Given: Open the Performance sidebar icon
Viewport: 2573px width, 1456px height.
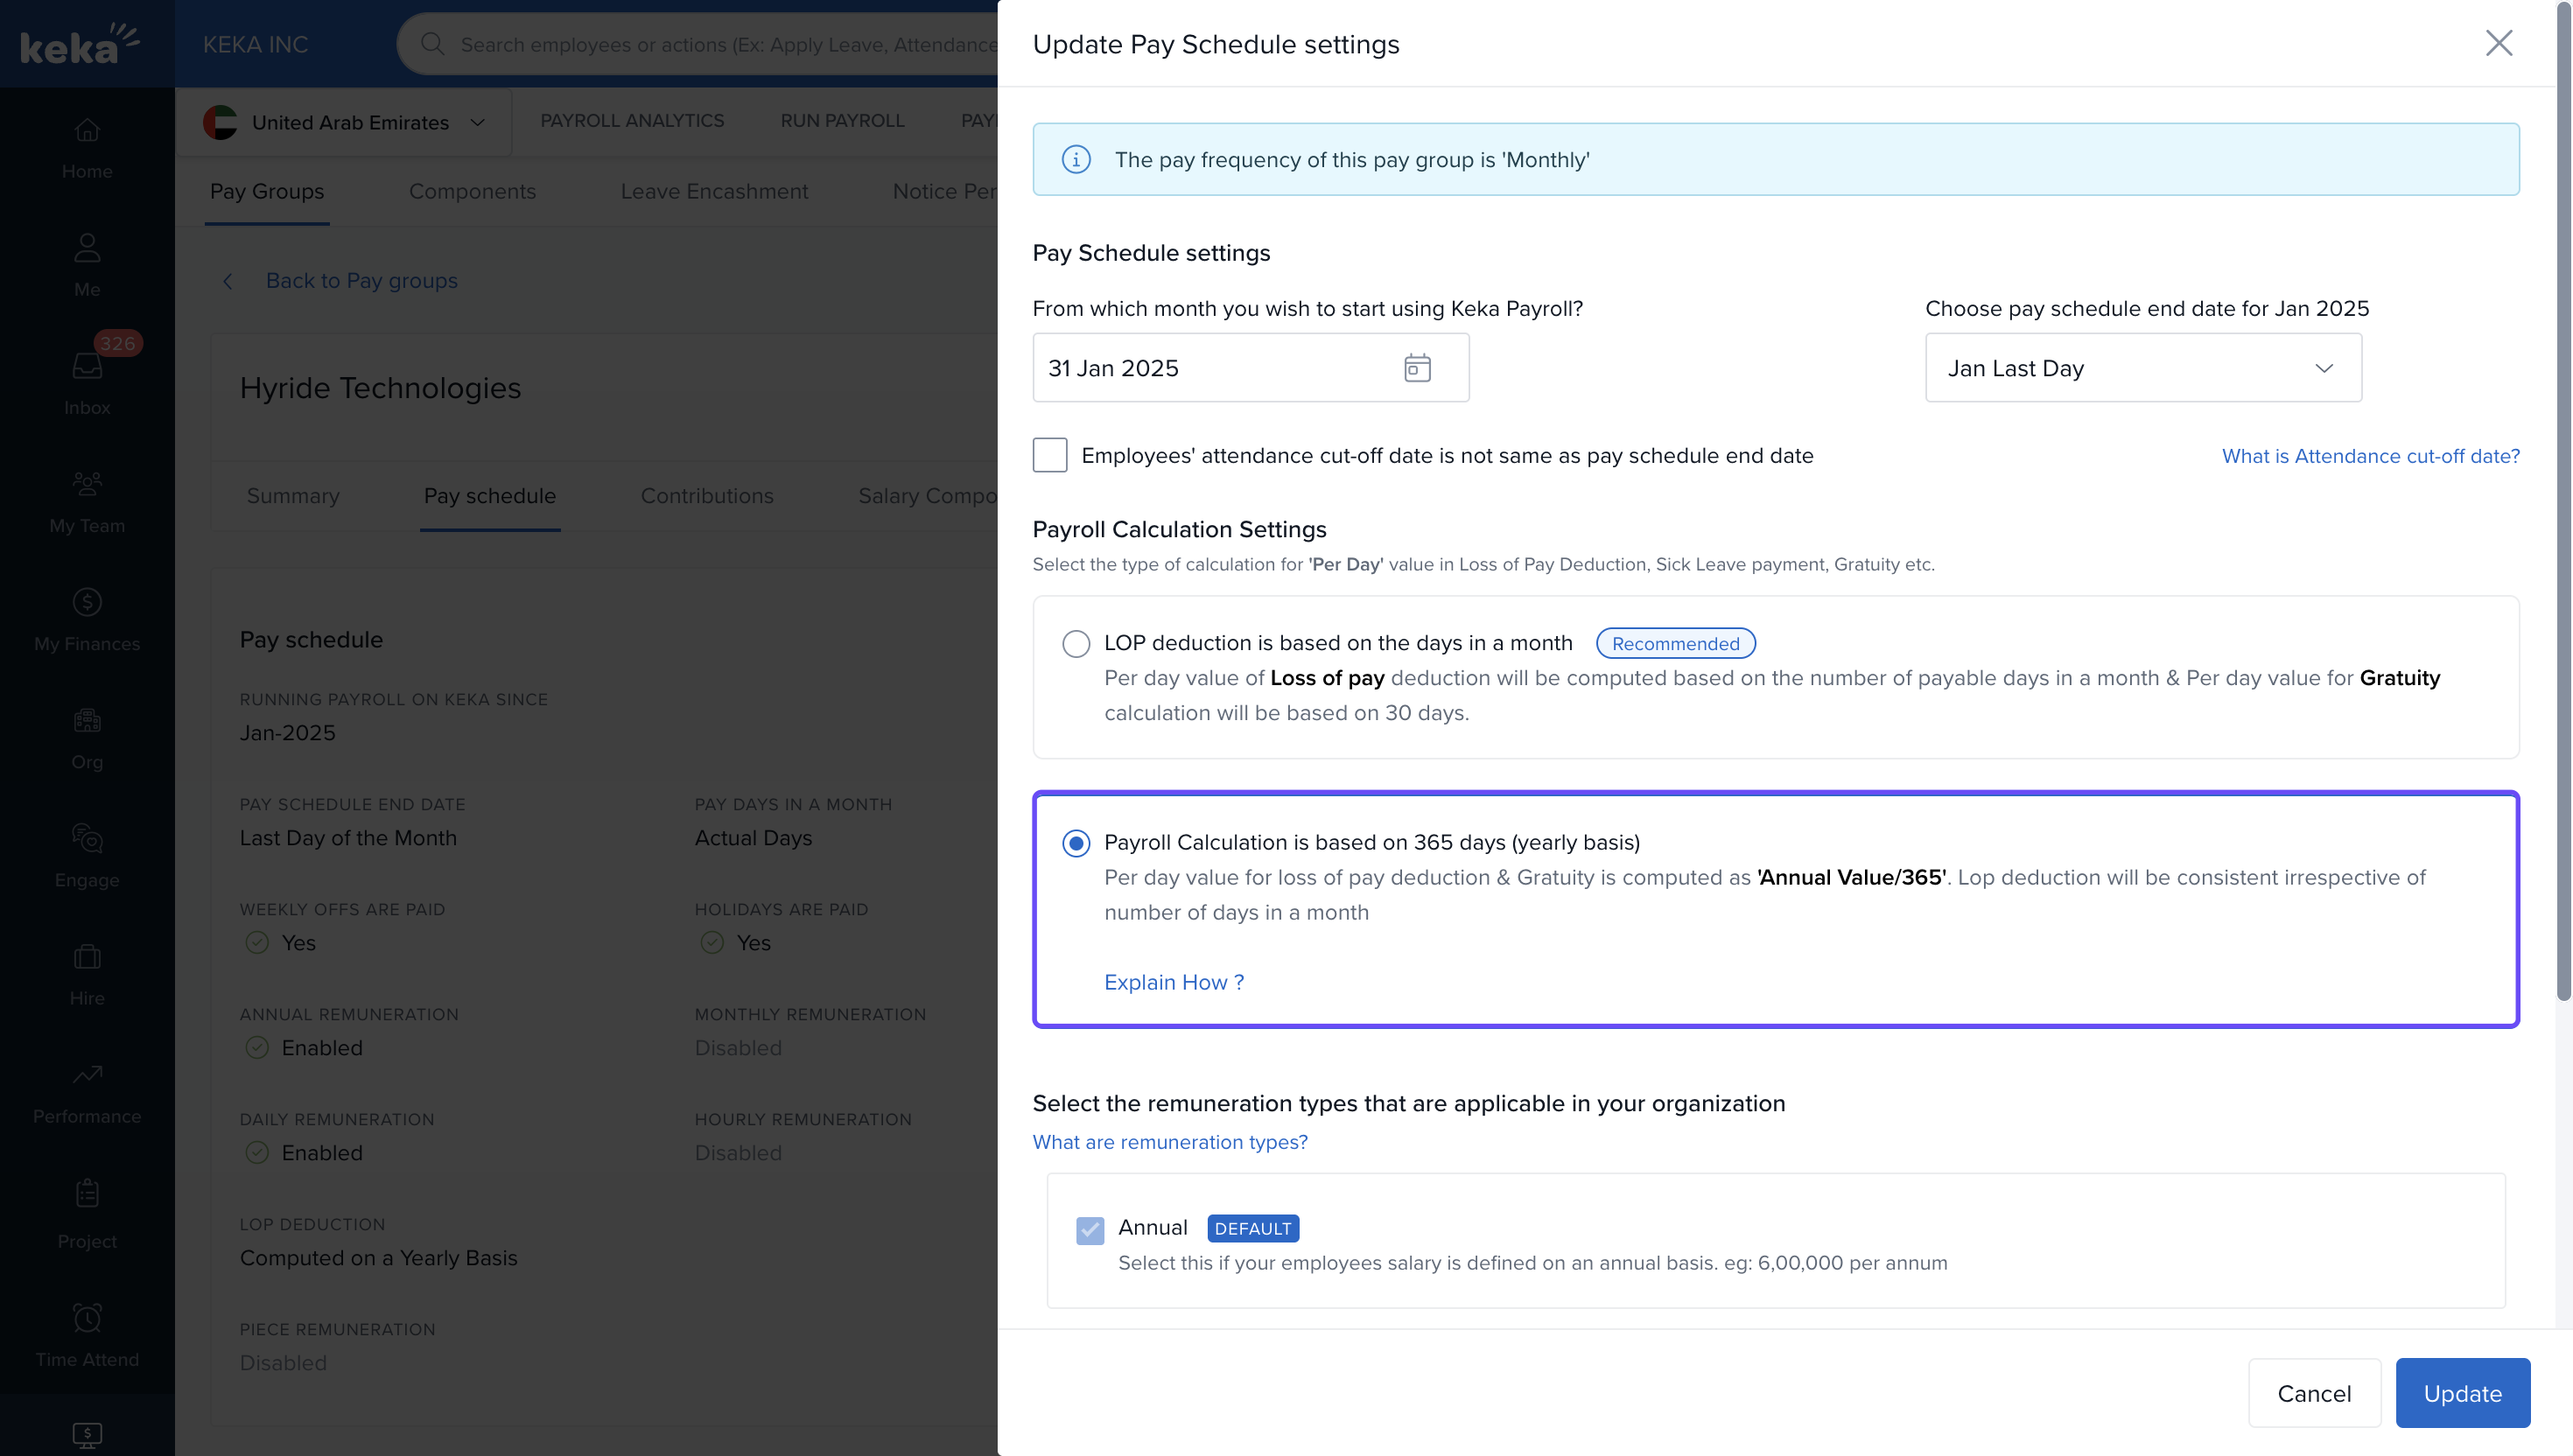Looking at the screenshot, I should coord(87,1075).
